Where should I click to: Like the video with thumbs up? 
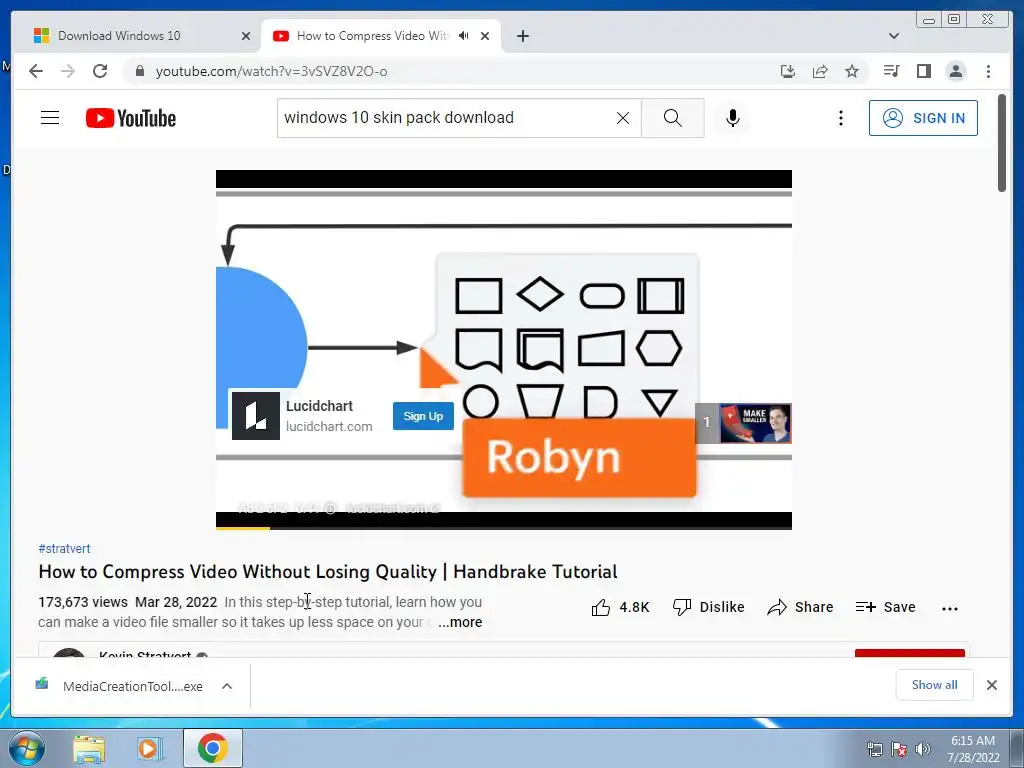click(x=620, y=607)
